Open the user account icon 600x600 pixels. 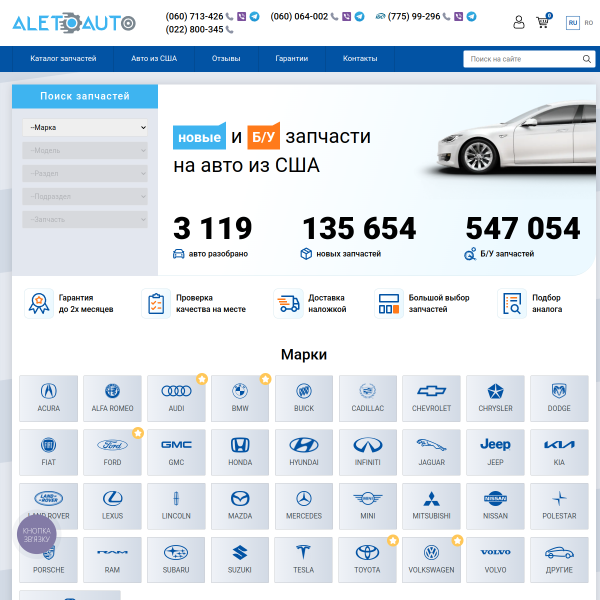518,22
